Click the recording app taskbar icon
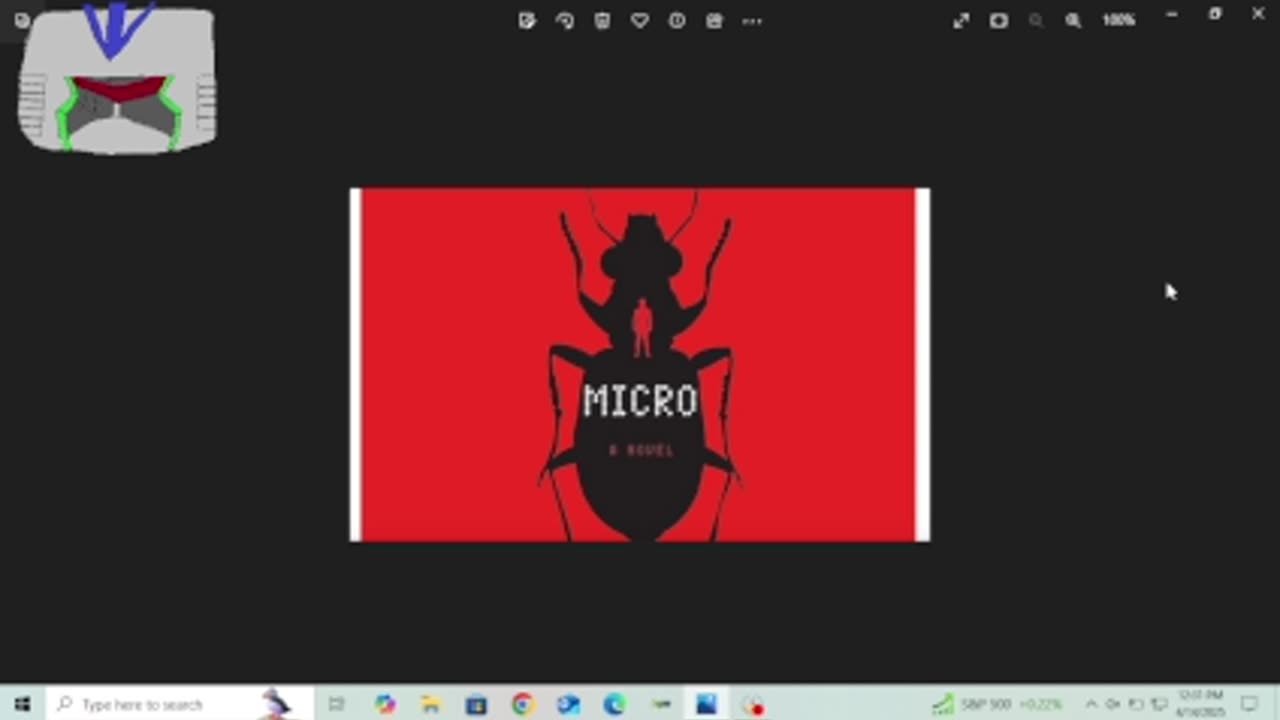Image resolution: width=1280 pixels, height=720 pixels. [x=752, y=704]
